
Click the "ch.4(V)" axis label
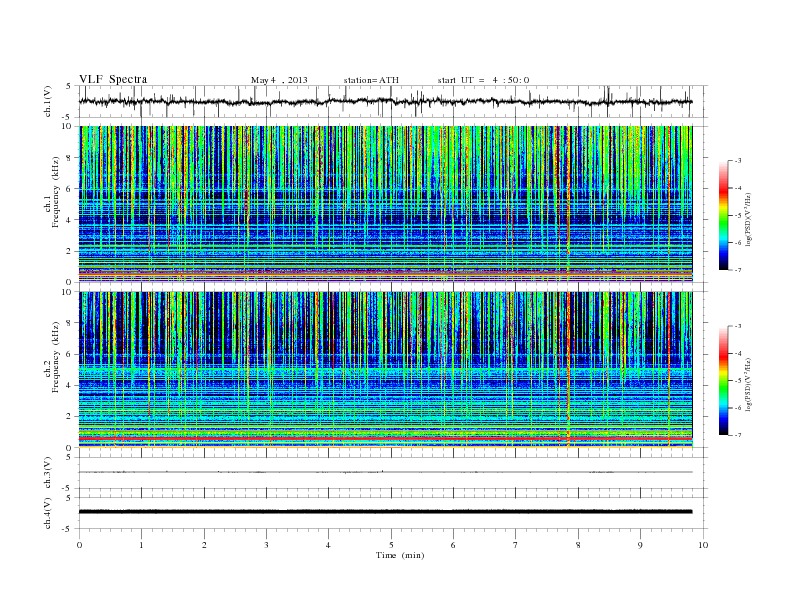tap(48, 513)
